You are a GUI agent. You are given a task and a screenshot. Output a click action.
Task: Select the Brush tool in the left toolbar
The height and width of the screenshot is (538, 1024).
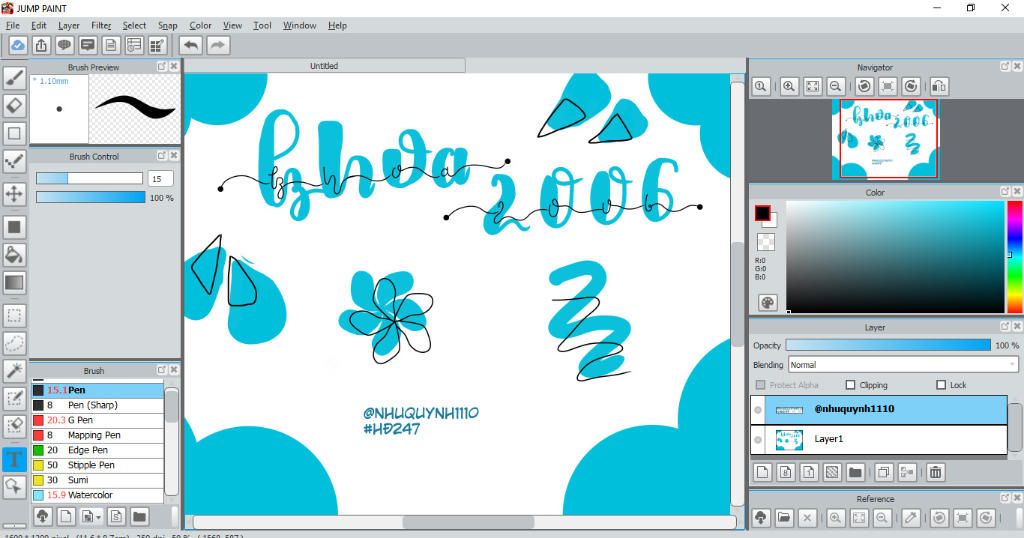[x=14, y=78]
